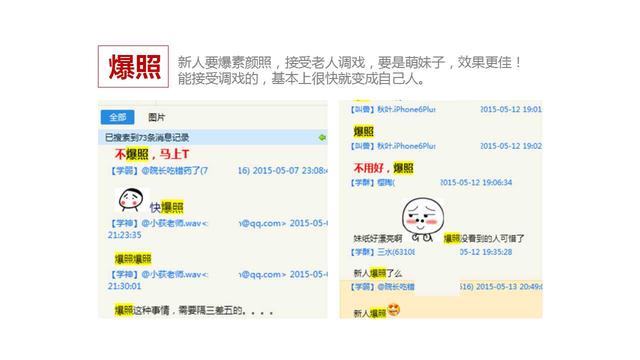Click the 已搜索到73条消息记录 status bar

[x=213, y=138]
